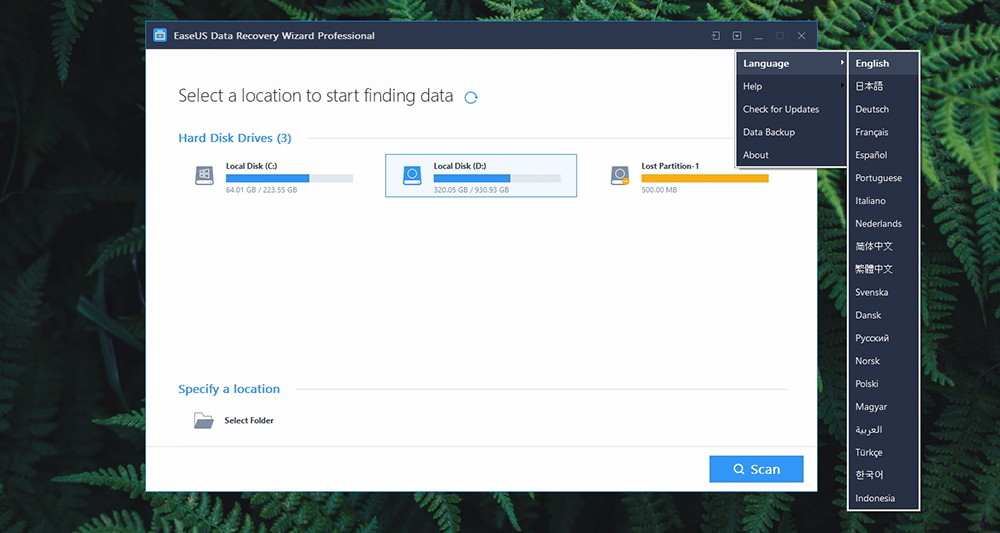Switch language to Norsk
The width and height of the screenshot is (1000, 533).
point(883,361)
